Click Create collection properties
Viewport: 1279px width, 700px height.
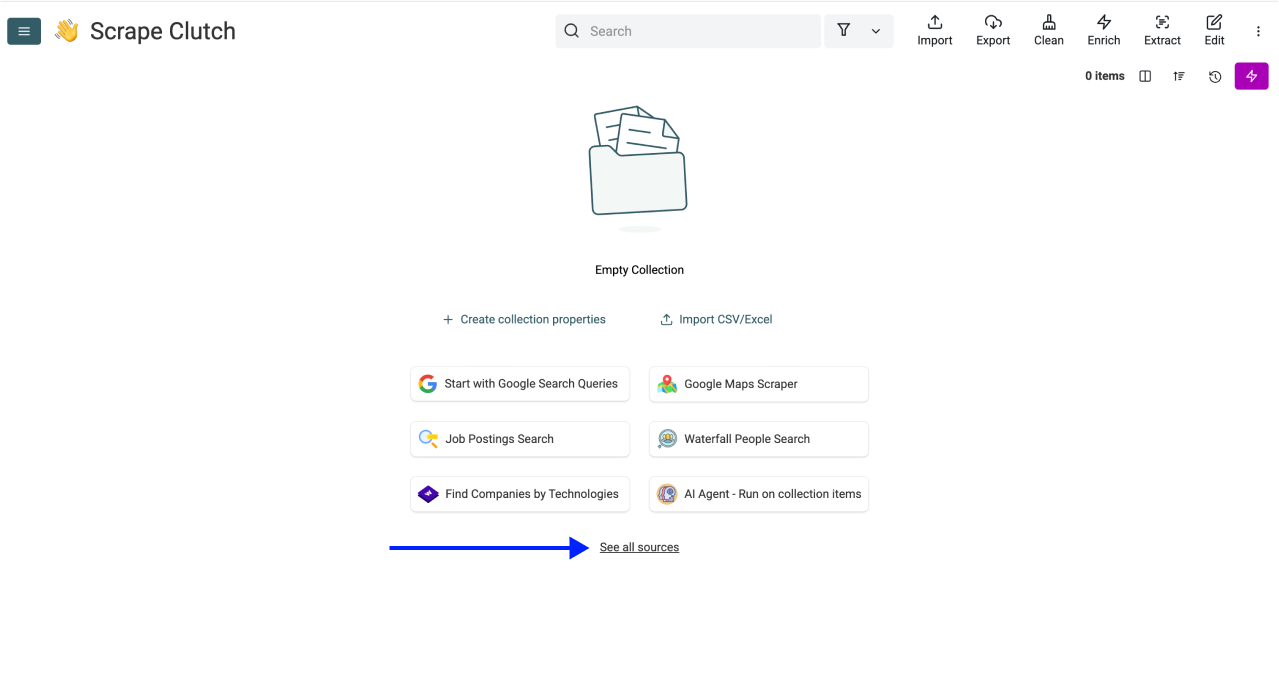tap(524, 320)
